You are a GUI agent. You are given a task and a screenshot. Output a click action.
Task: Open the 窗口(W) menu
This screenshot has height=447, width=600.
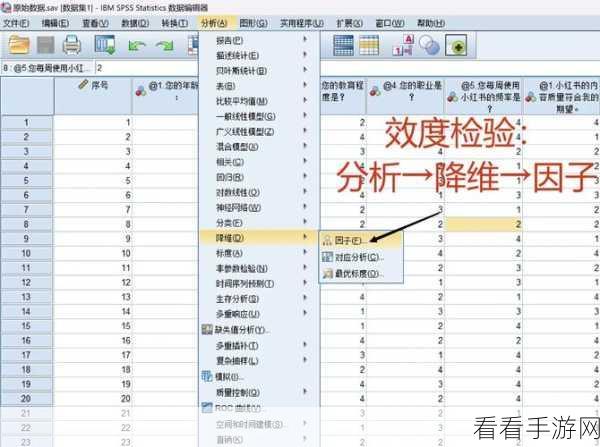pyautogui.click(x=390, y=23)
